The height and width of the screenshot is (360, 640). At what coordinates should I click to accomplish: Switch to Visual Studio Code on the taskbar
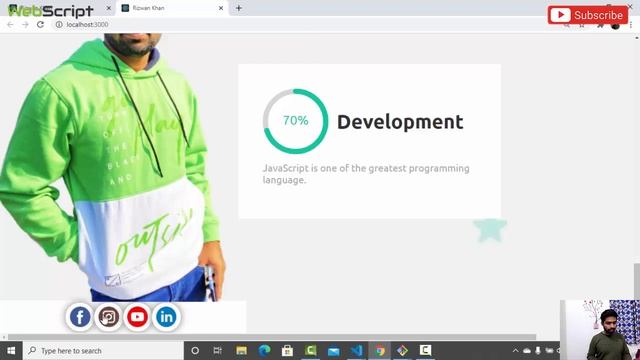point(356,351)
